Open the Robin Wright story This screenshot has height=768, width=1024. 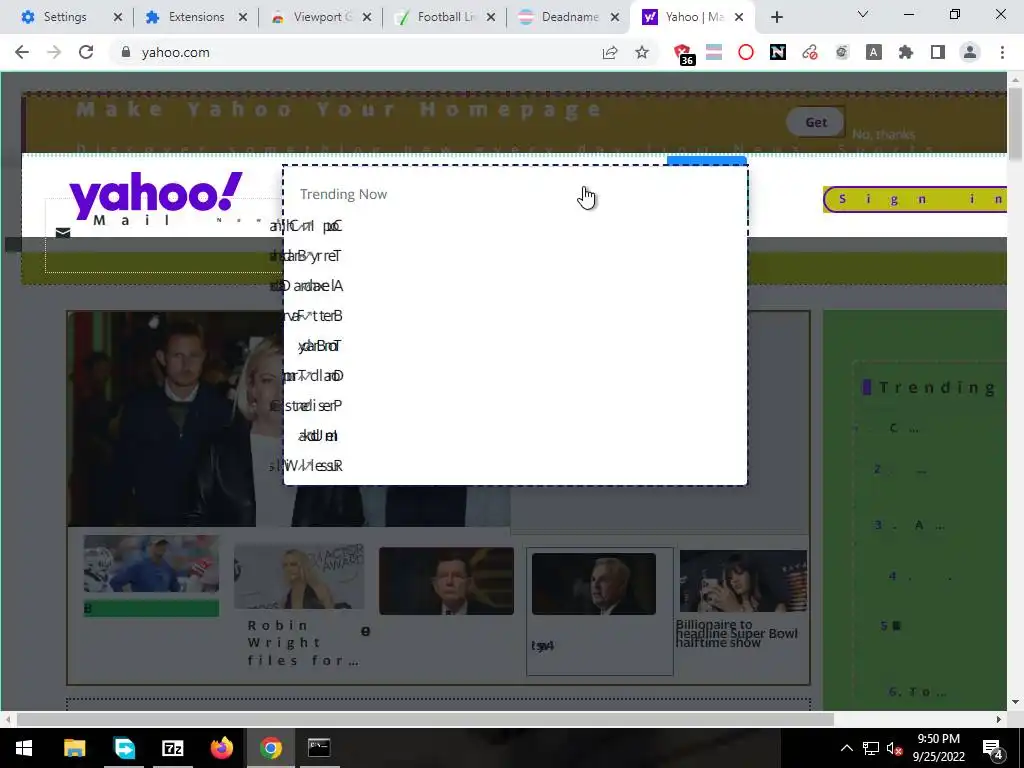coord(302,643)
